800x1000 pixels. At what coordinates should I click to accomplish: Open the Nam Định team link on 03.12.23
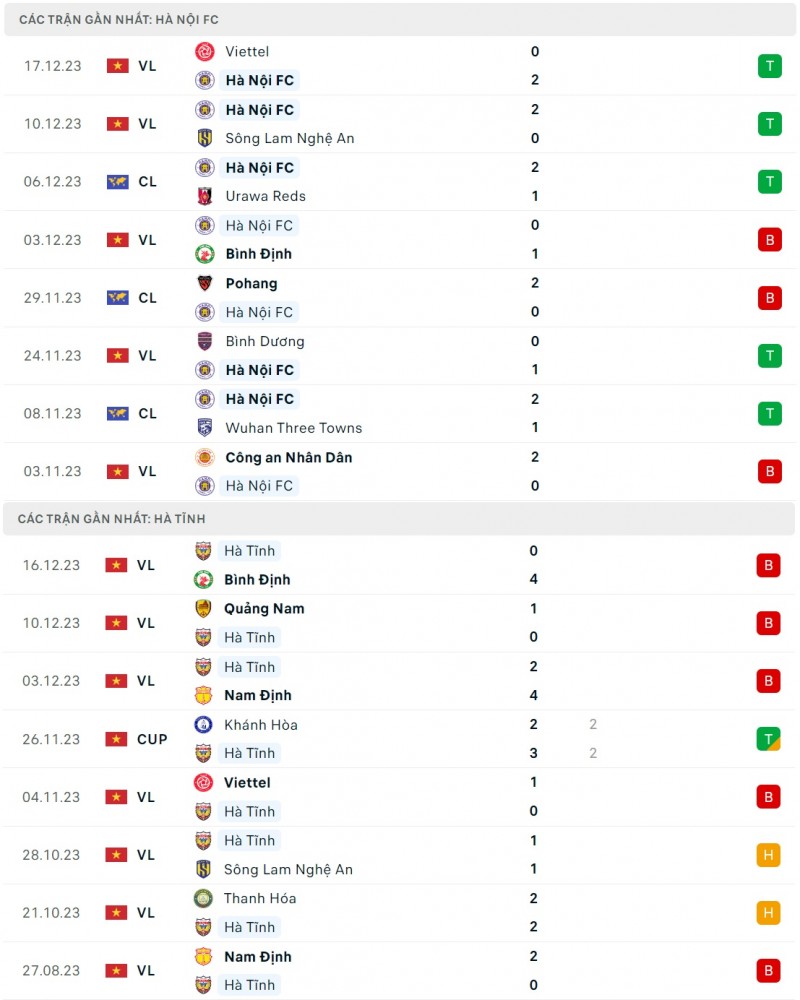coord(258,695)
